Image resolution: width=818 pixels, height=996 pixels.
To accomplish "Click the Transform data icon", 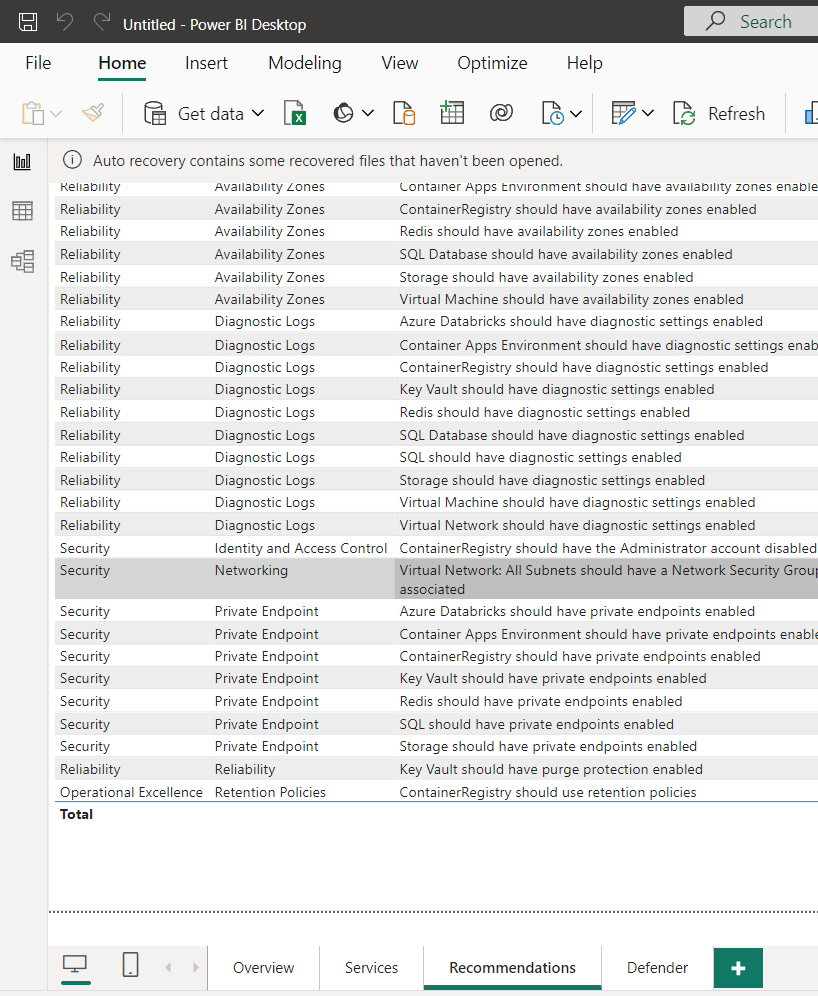I will tap(623, 114).
